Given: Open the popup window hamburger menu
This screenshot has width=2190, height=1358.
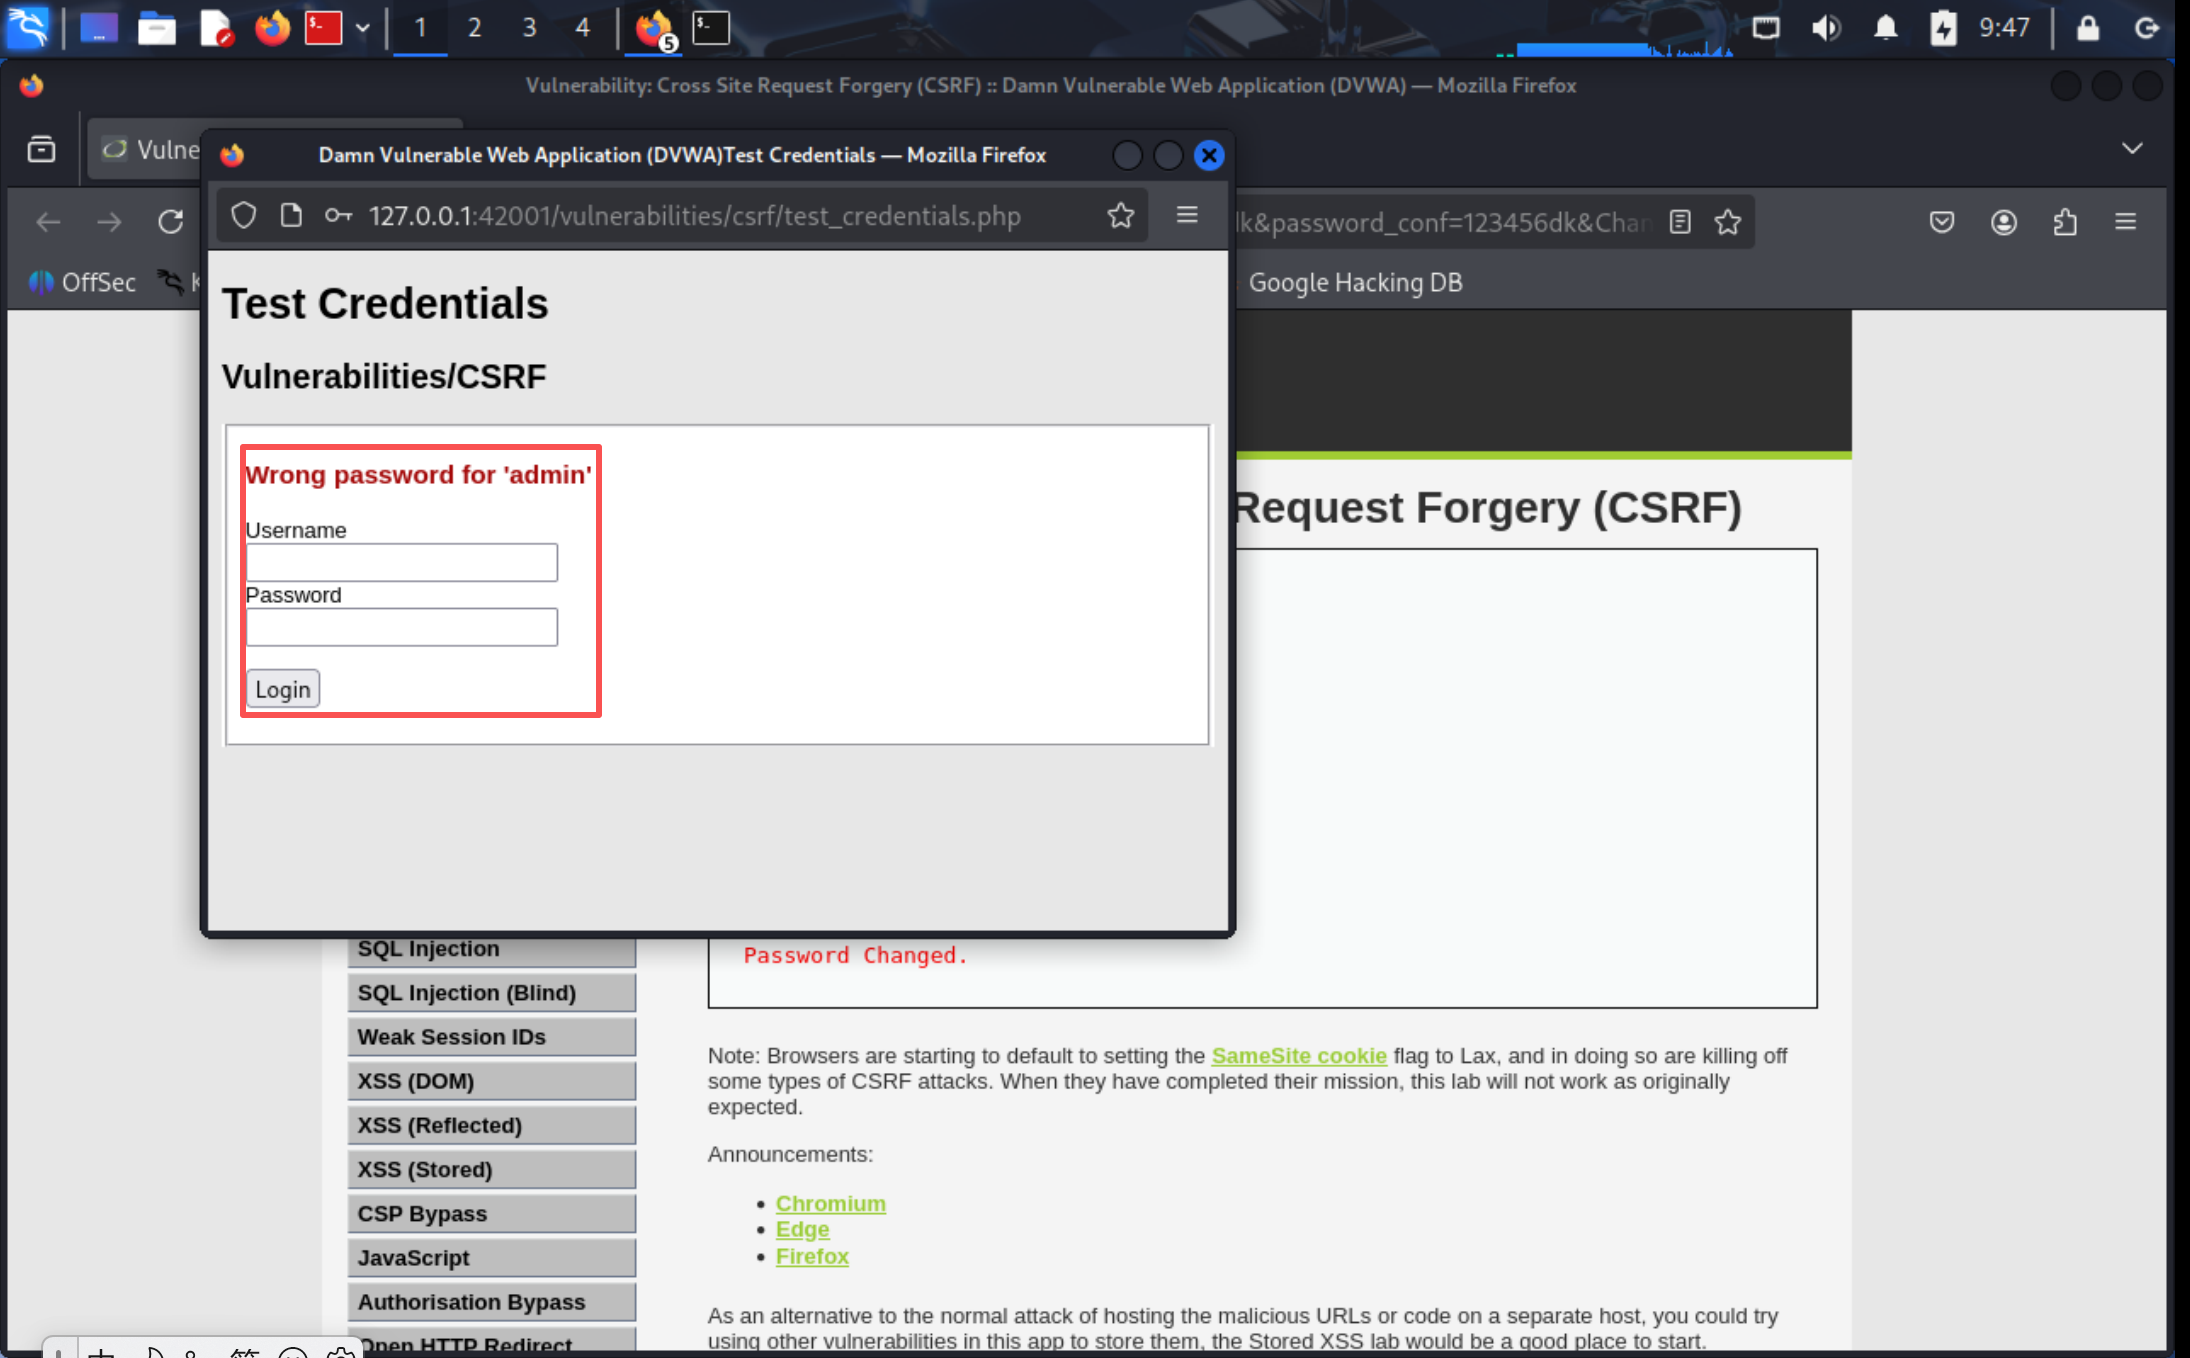Looking at the screenshot, I should tap(1187, 216).
